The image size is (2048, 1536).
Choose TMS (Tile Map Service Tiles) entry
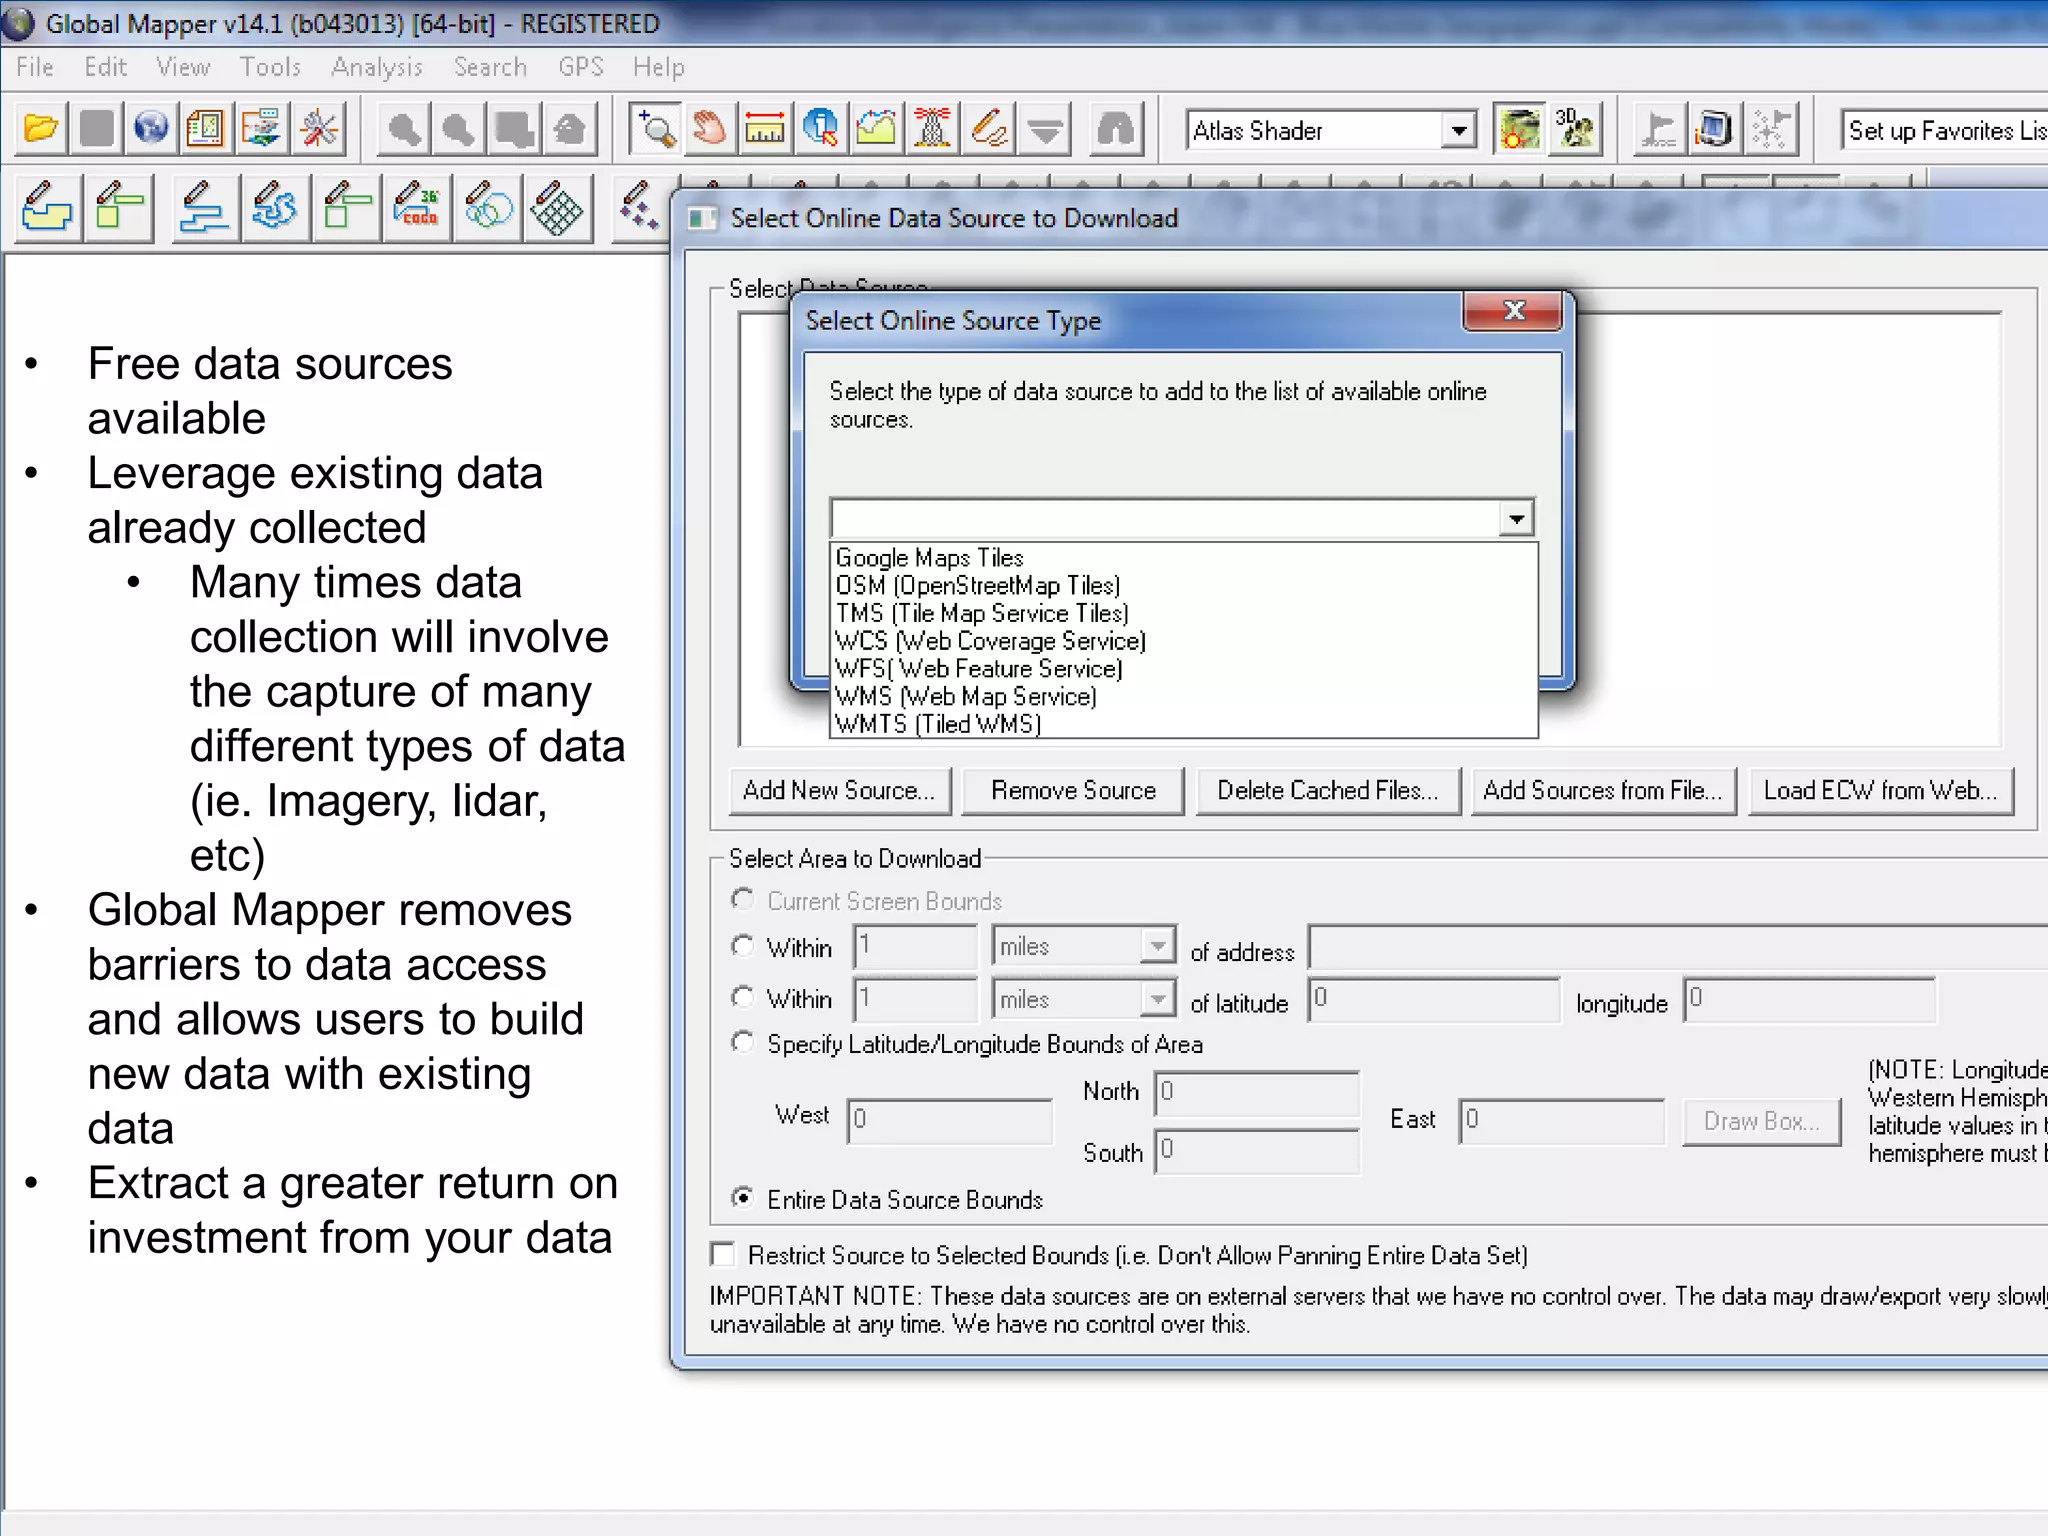(x=1183, y=613)
